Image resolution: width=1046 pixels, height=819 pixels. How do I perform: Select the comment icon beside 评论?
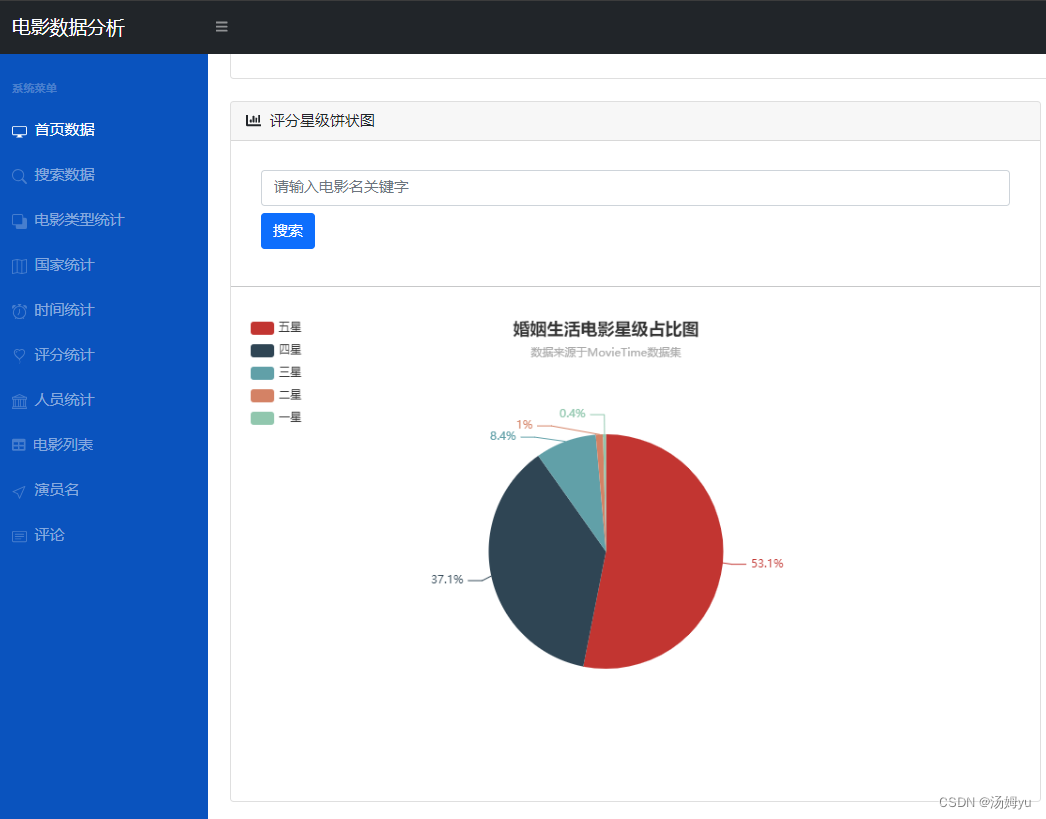click(18, 535)
